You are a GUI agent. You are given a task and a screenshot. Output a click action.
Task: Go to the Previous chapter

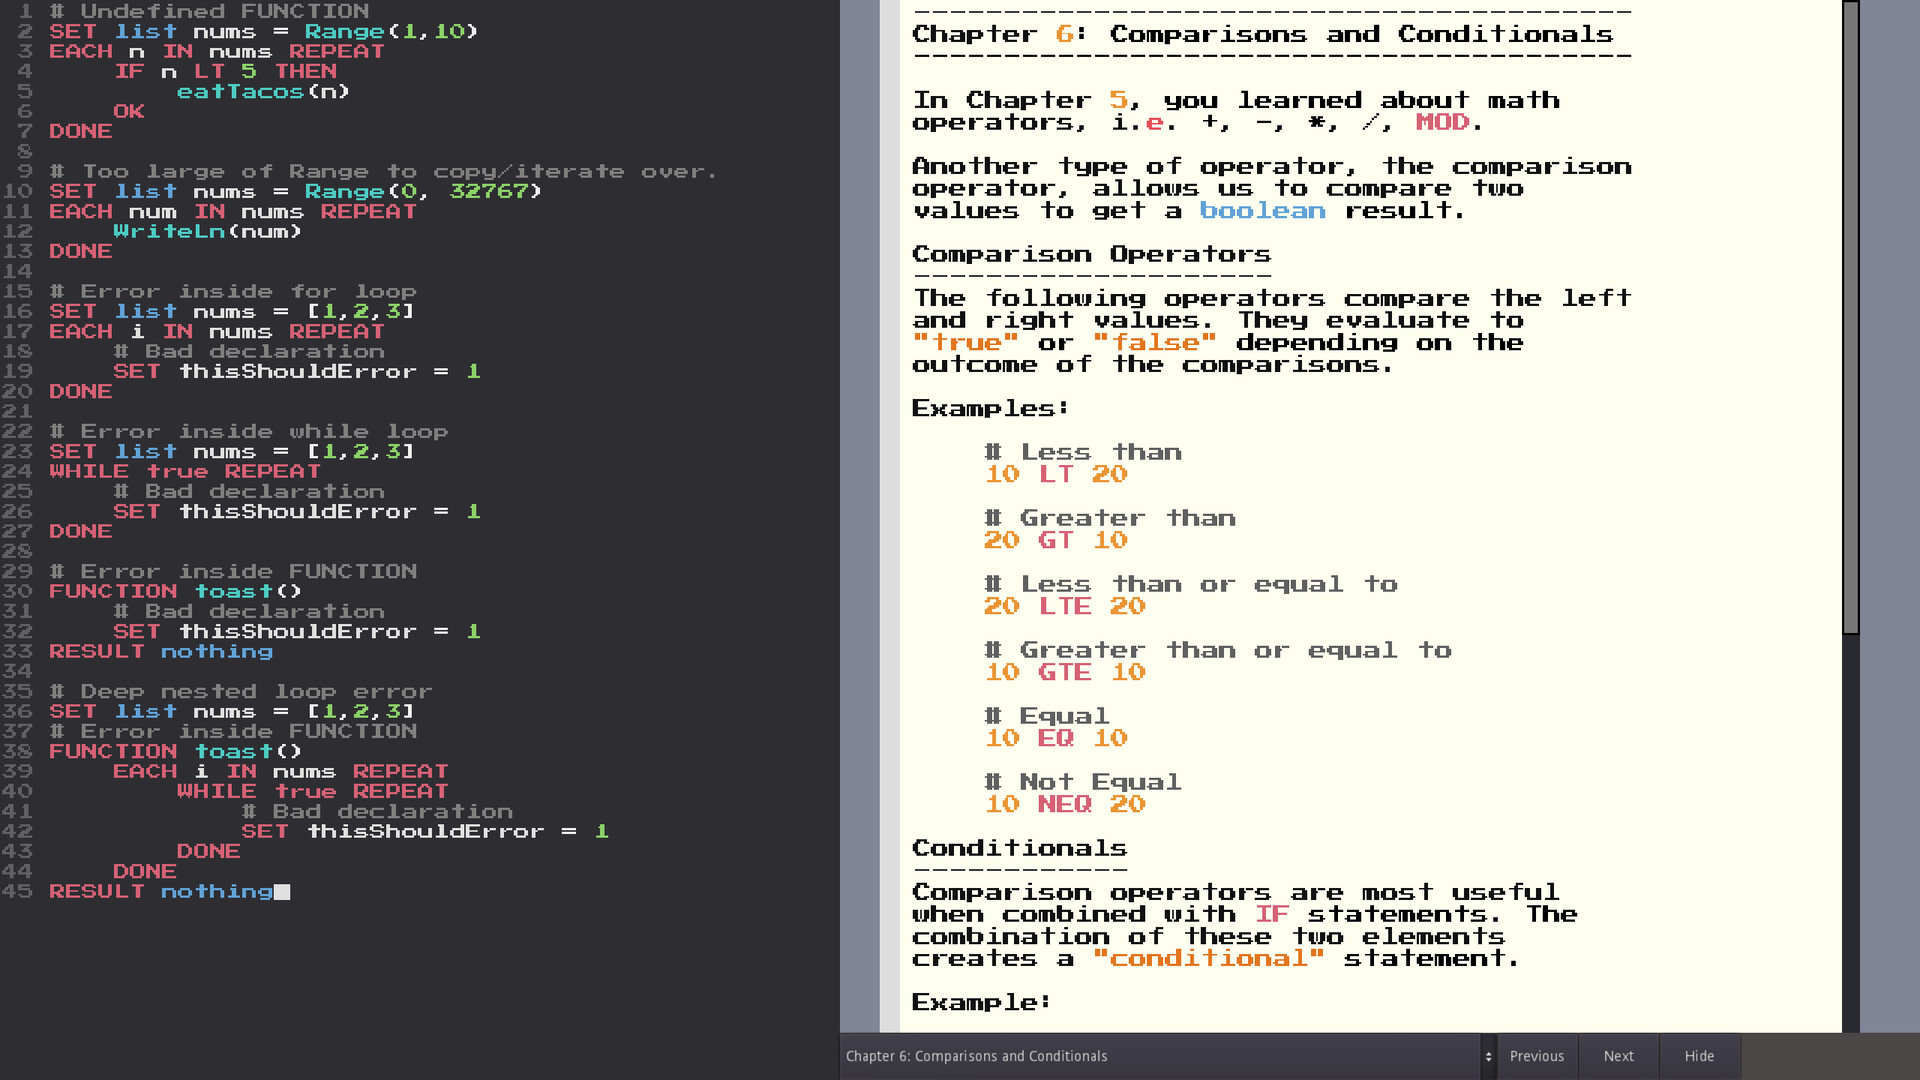pyautogui.click(x=1536, y=1056)
